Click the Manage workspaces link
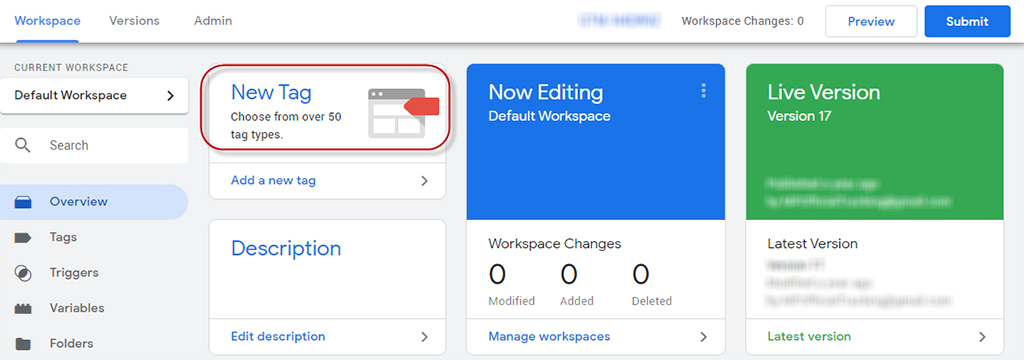The image size is (1024, 360). click(549, 336)
